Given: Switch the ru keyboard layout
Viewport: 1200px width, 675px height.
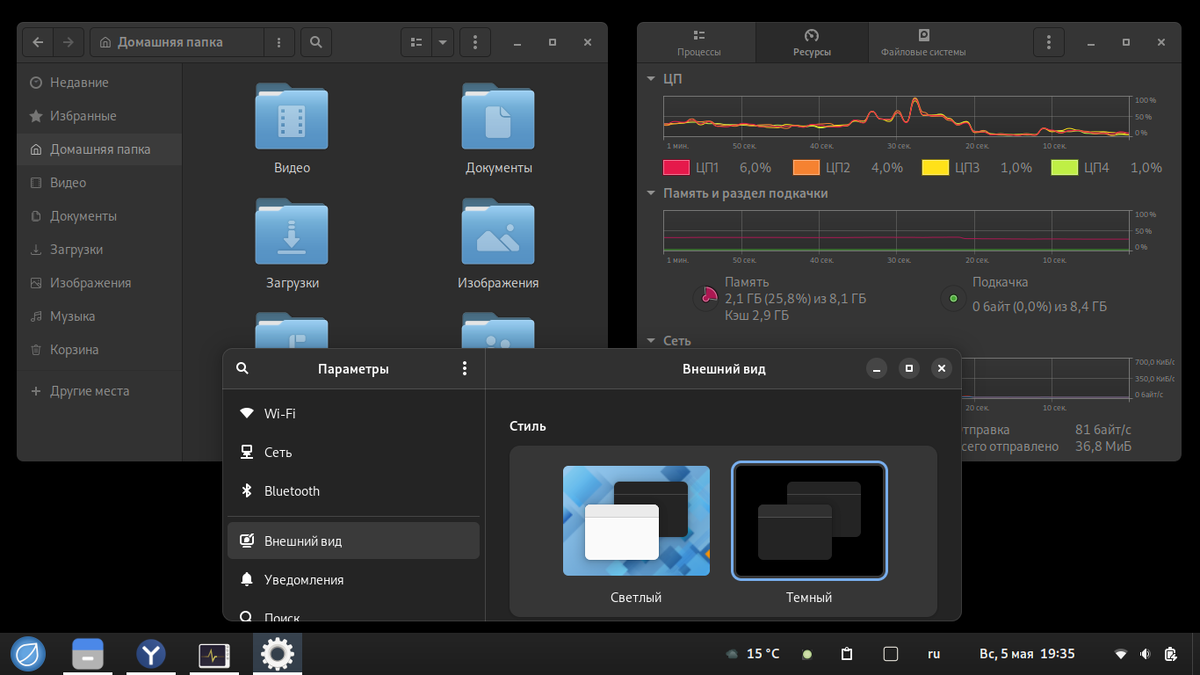Looking at the screenshot, I should 934,654.
